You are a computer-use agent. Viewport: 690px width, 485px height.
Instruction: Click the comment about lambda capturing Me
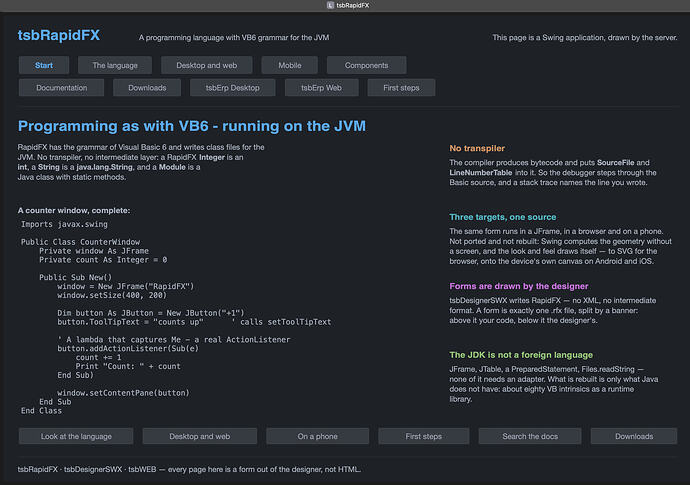point(173,339)
